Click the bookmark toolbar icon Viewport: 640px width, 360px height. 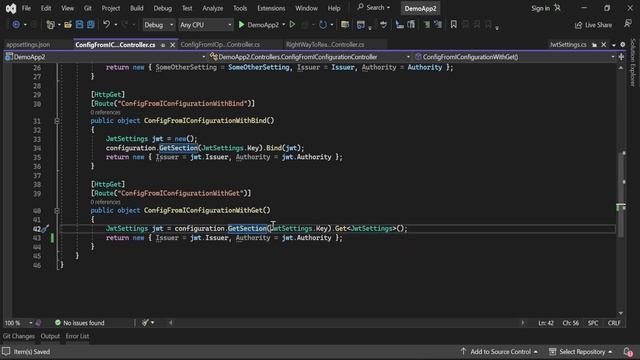pyautogui.click(x=453, y=25)
